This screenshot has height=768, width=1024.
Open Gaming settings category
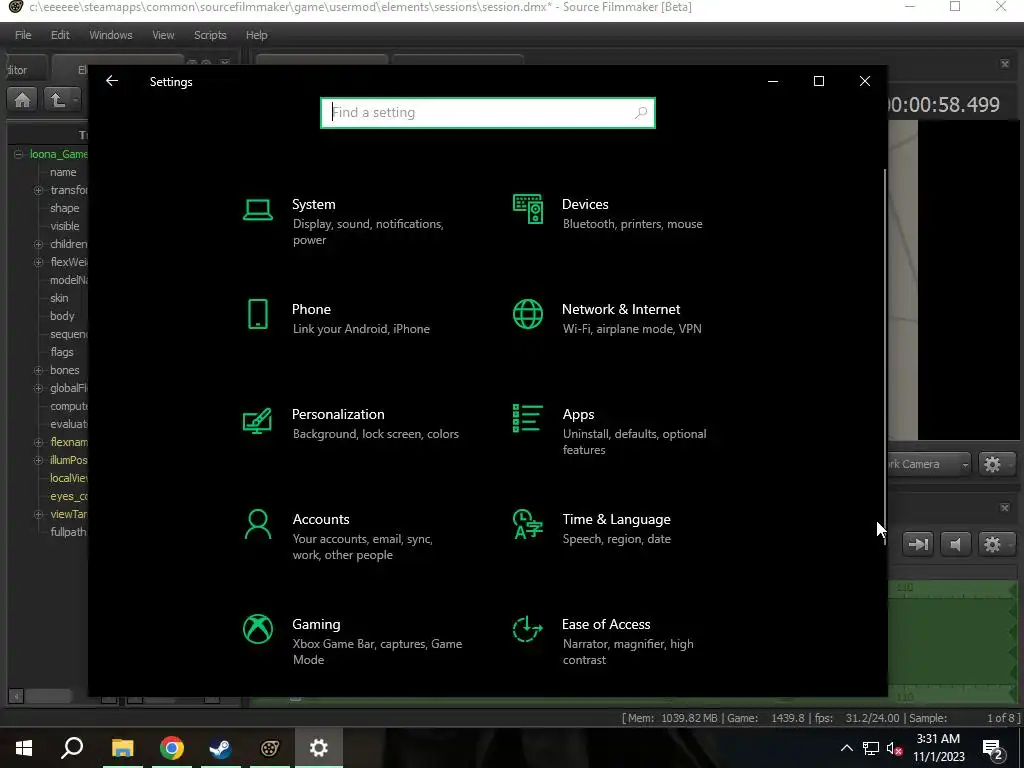[353, 641]
